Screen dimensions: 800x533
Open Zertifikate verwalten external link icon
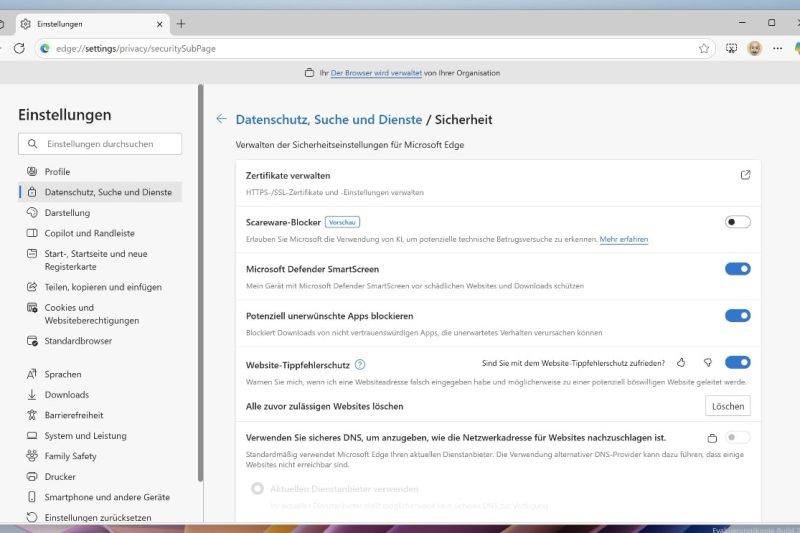pyautogui.click(x=745, y=175)
